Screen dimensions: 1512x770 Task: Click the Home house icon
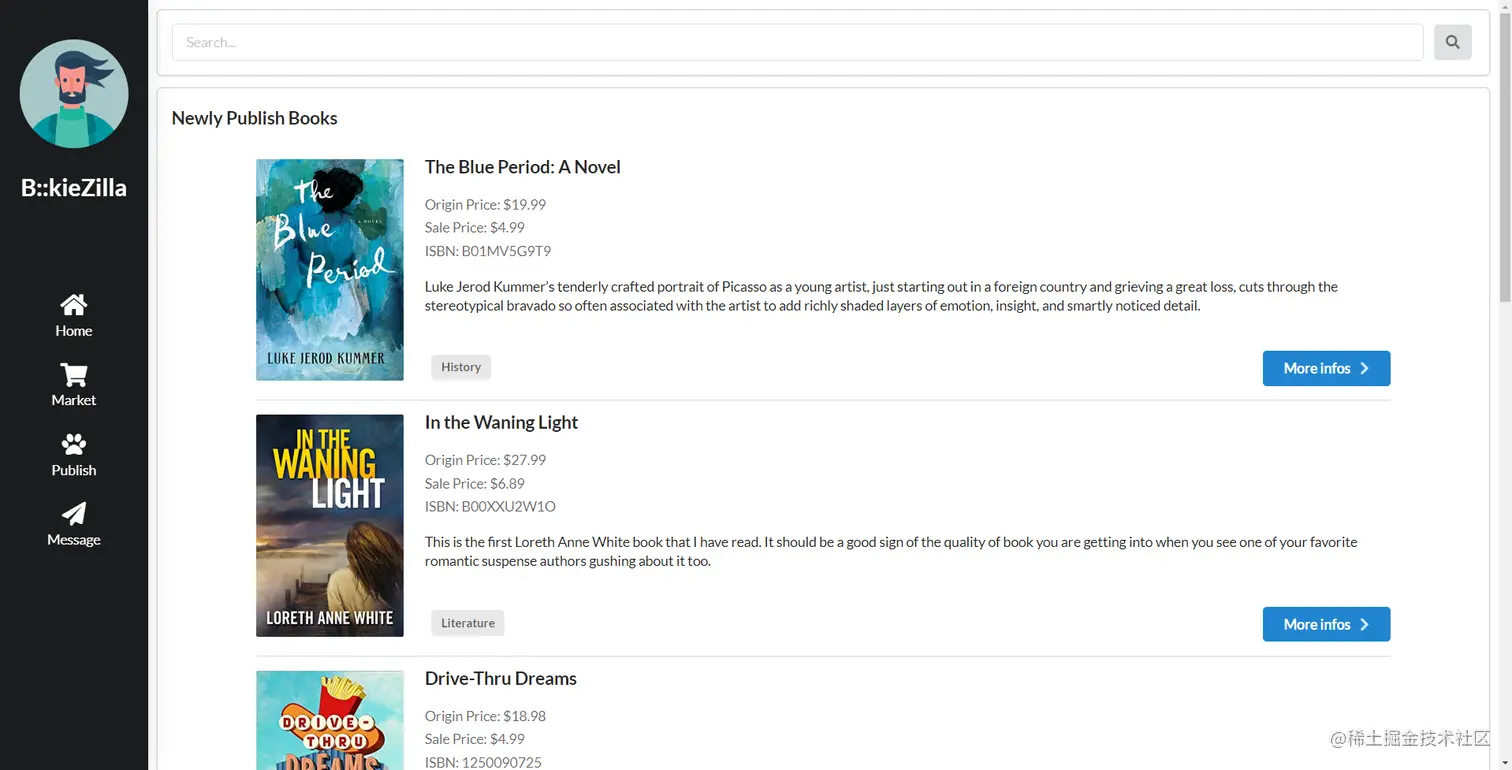click(74, 305)
